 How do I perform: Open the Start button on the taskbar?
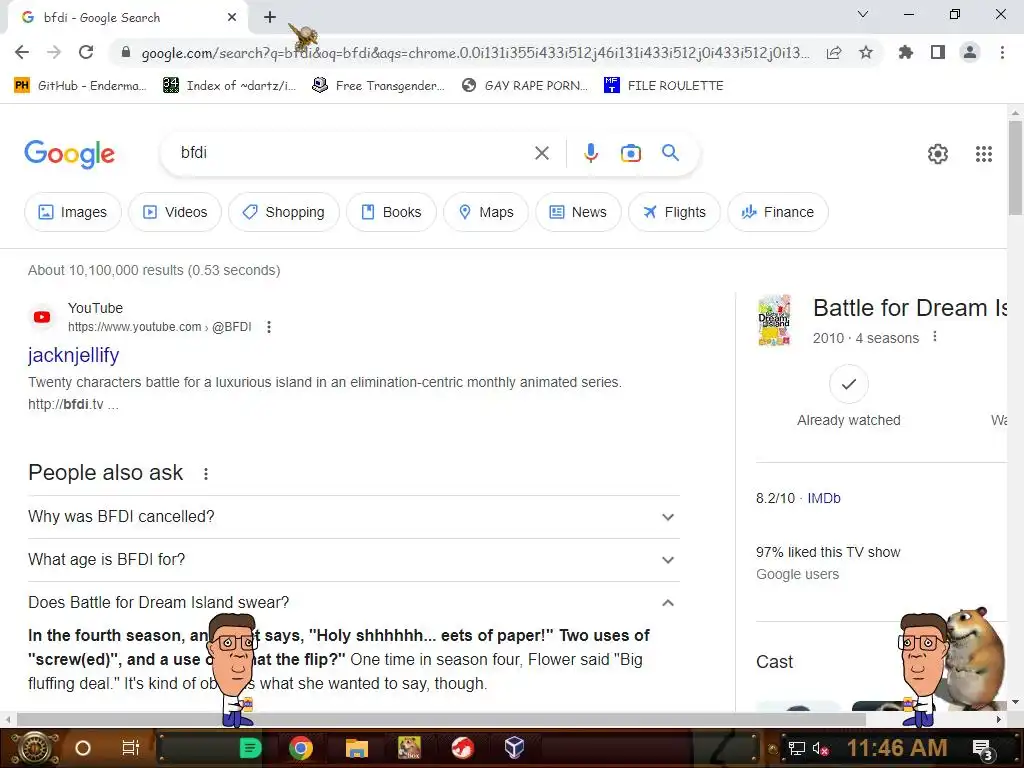(35, 748)
